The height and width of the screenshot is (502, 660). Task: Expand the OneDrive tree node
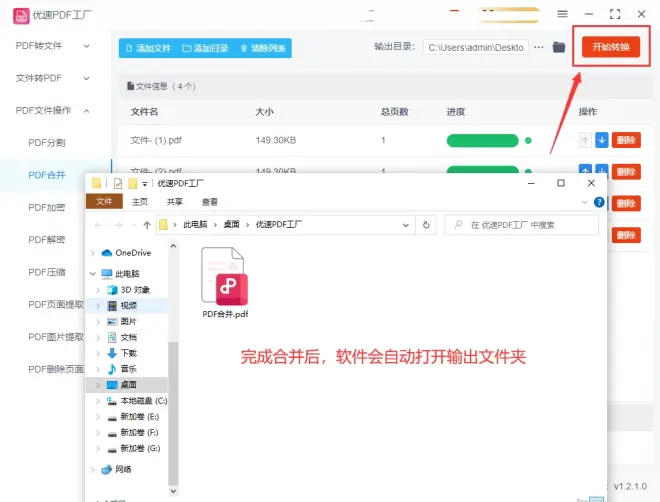[96, 253]
